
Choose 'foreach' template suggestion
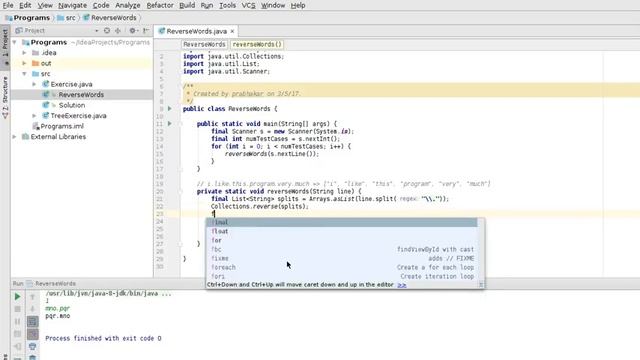[x=342, y=267]
